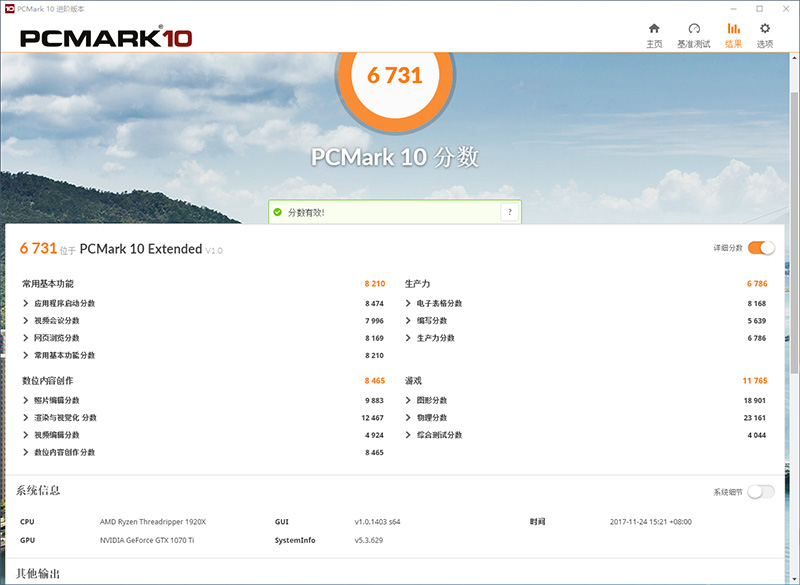Click the PCMARK 10 logo
The width and height of the screenshot is (800, 585).
click(106, 38)
